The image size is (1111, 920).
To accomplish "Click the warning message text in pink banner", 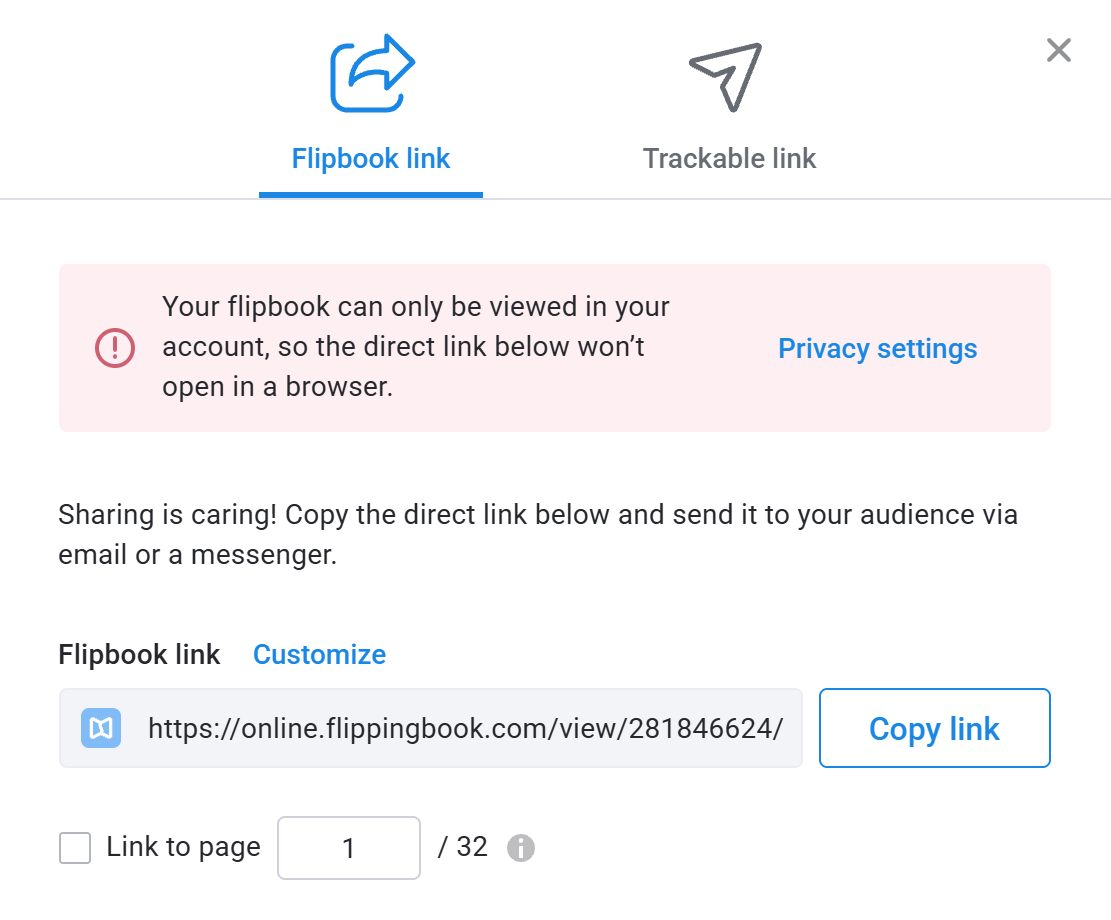I will pos(416,347).
